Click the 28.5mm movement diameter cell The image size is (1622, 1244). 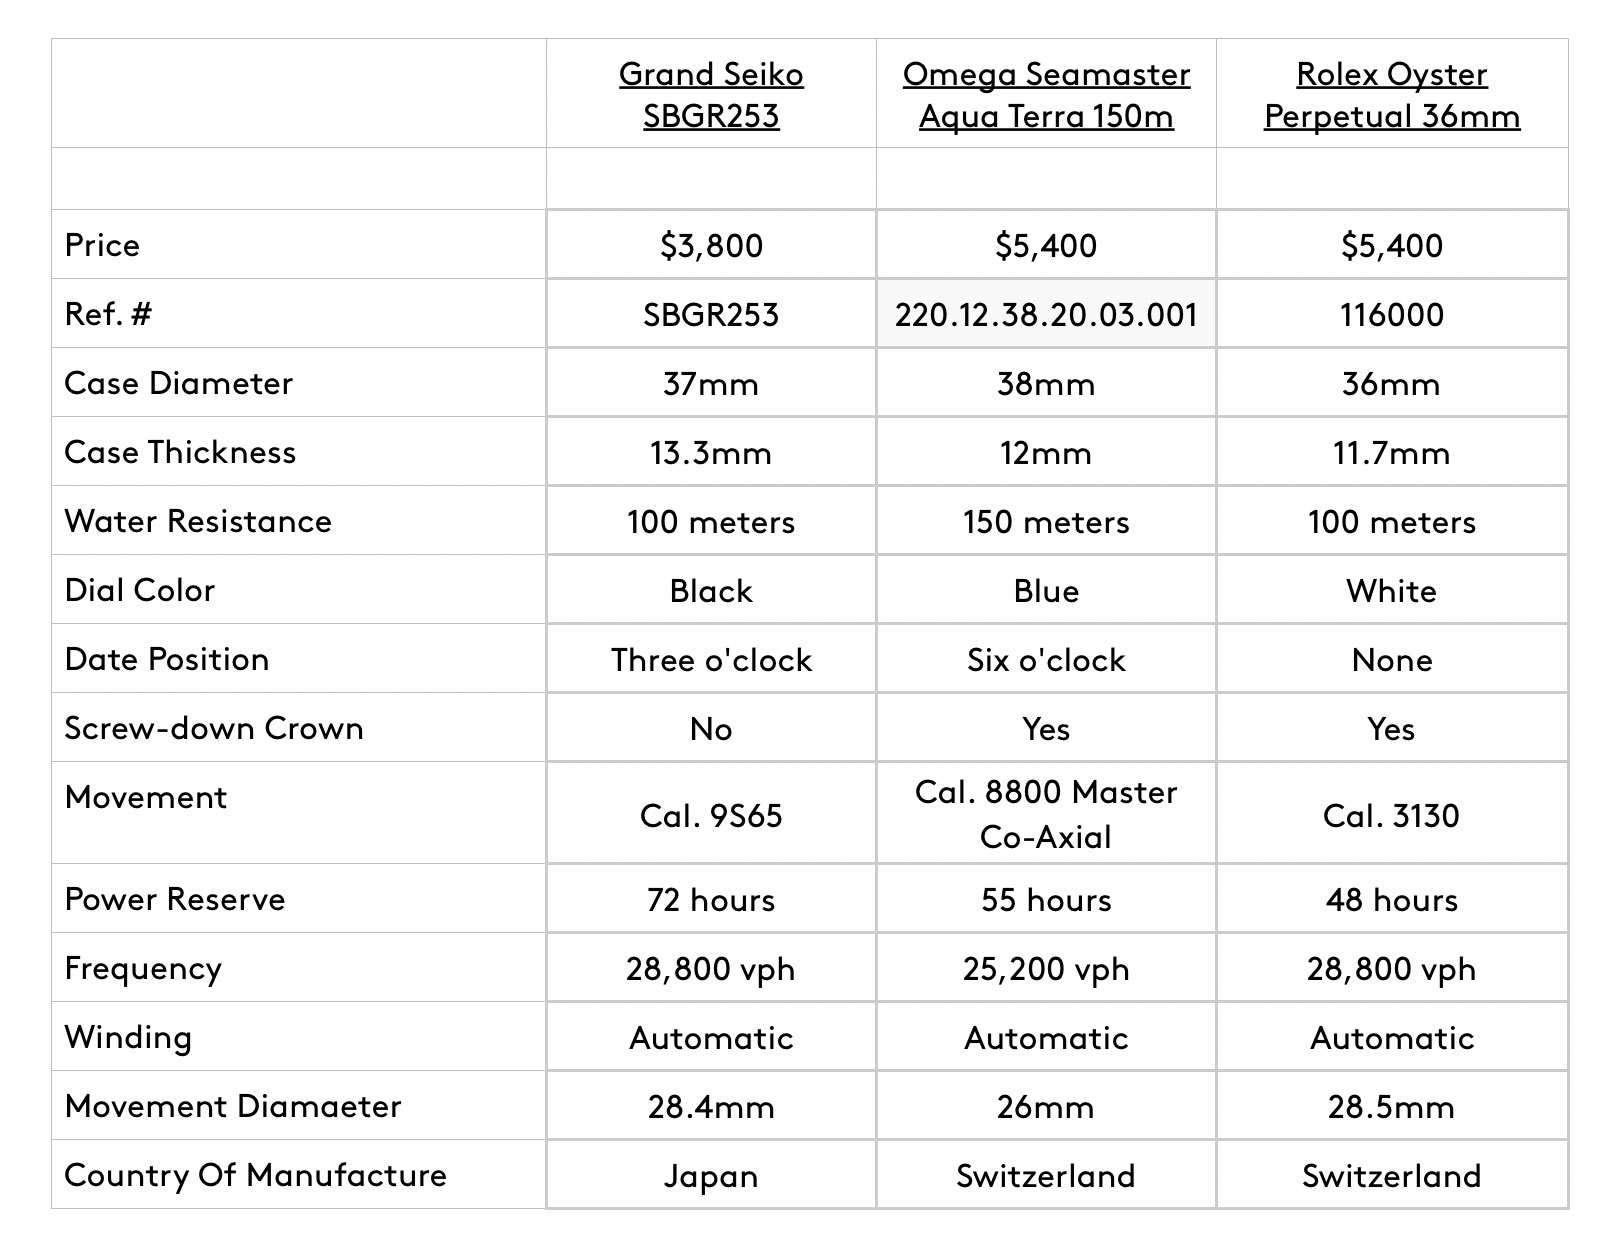[x=1391, y=1107]
